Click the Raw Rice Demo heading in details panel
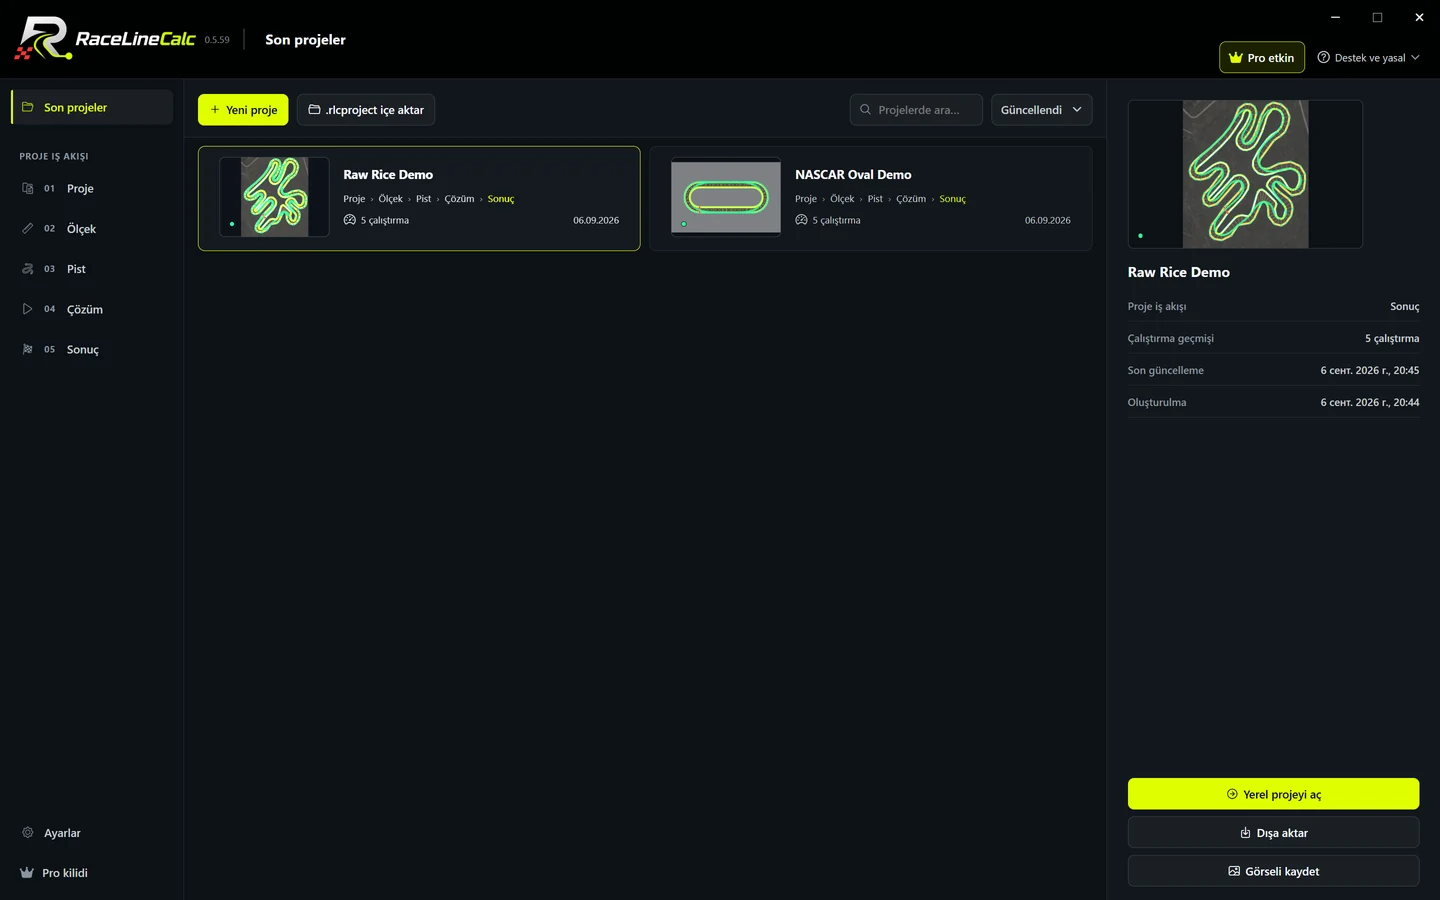 tap(1179, 272)
